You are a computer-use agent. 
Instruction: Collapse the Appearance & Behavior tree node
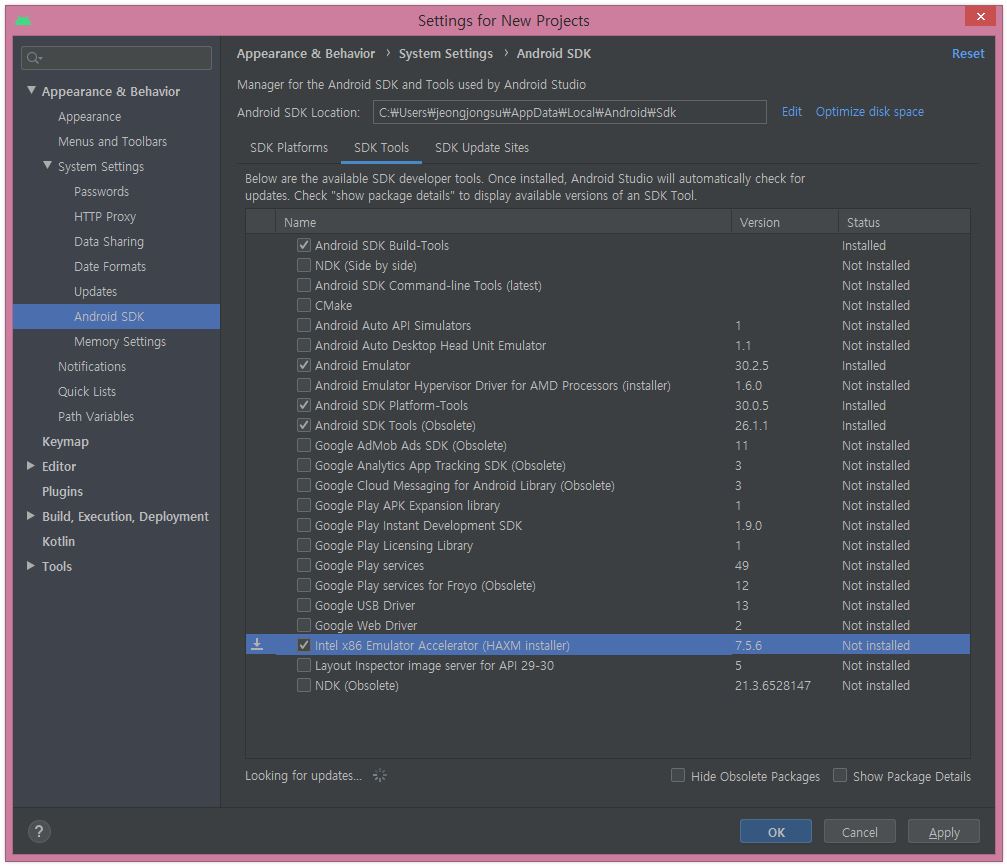[x=31, y=91]
